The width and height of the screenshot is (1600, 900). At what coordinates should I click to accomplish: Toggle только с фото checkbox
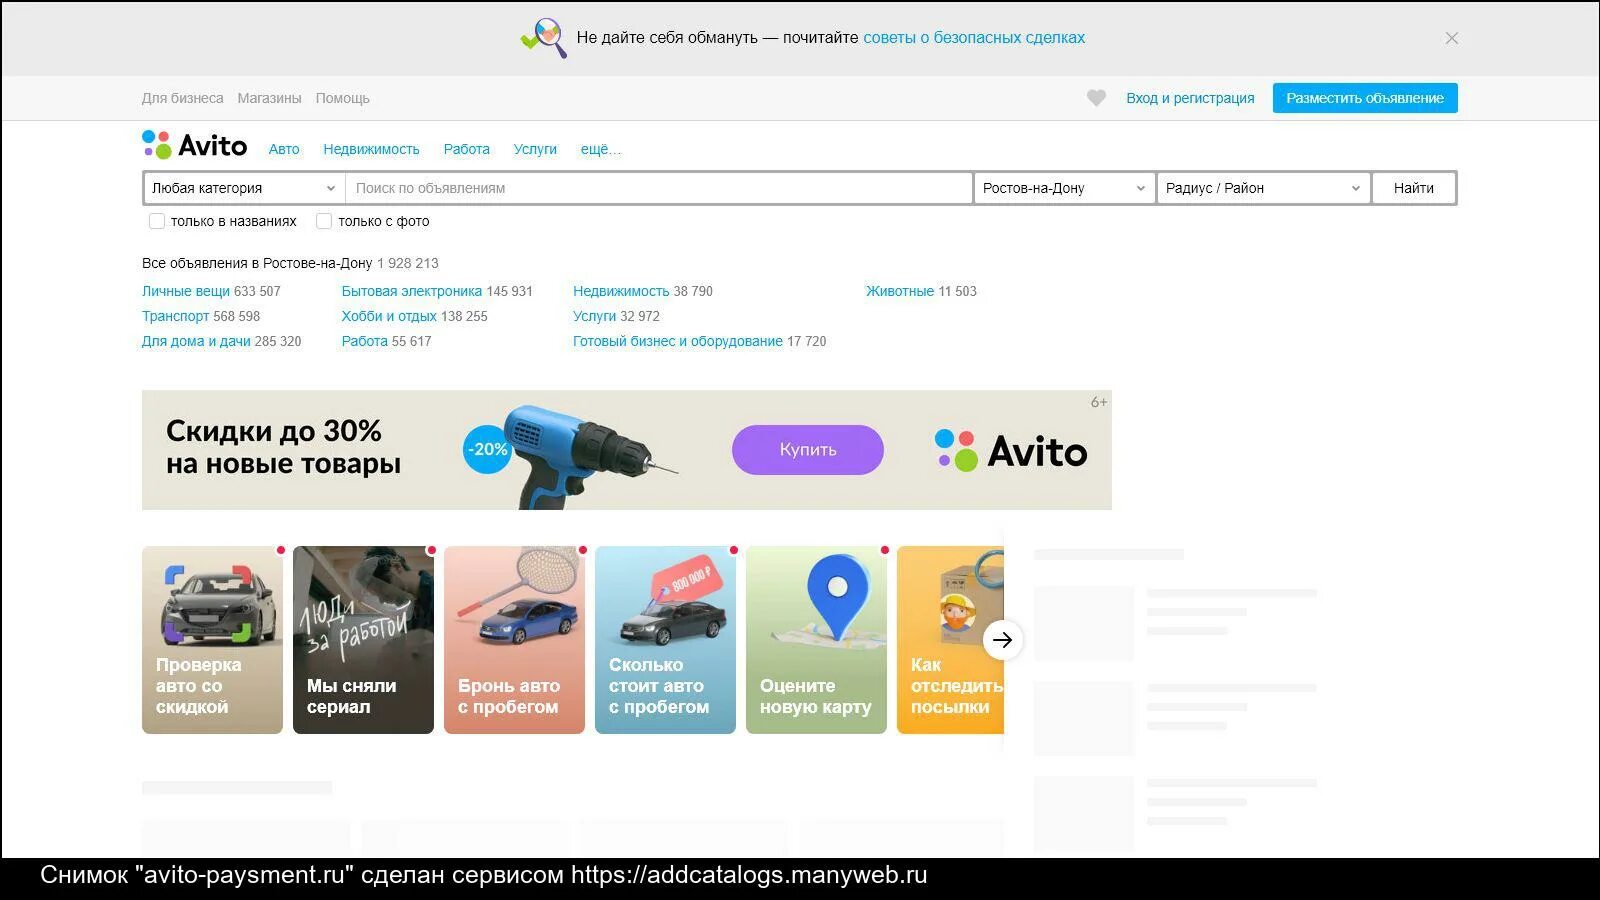tap(324, 221)
